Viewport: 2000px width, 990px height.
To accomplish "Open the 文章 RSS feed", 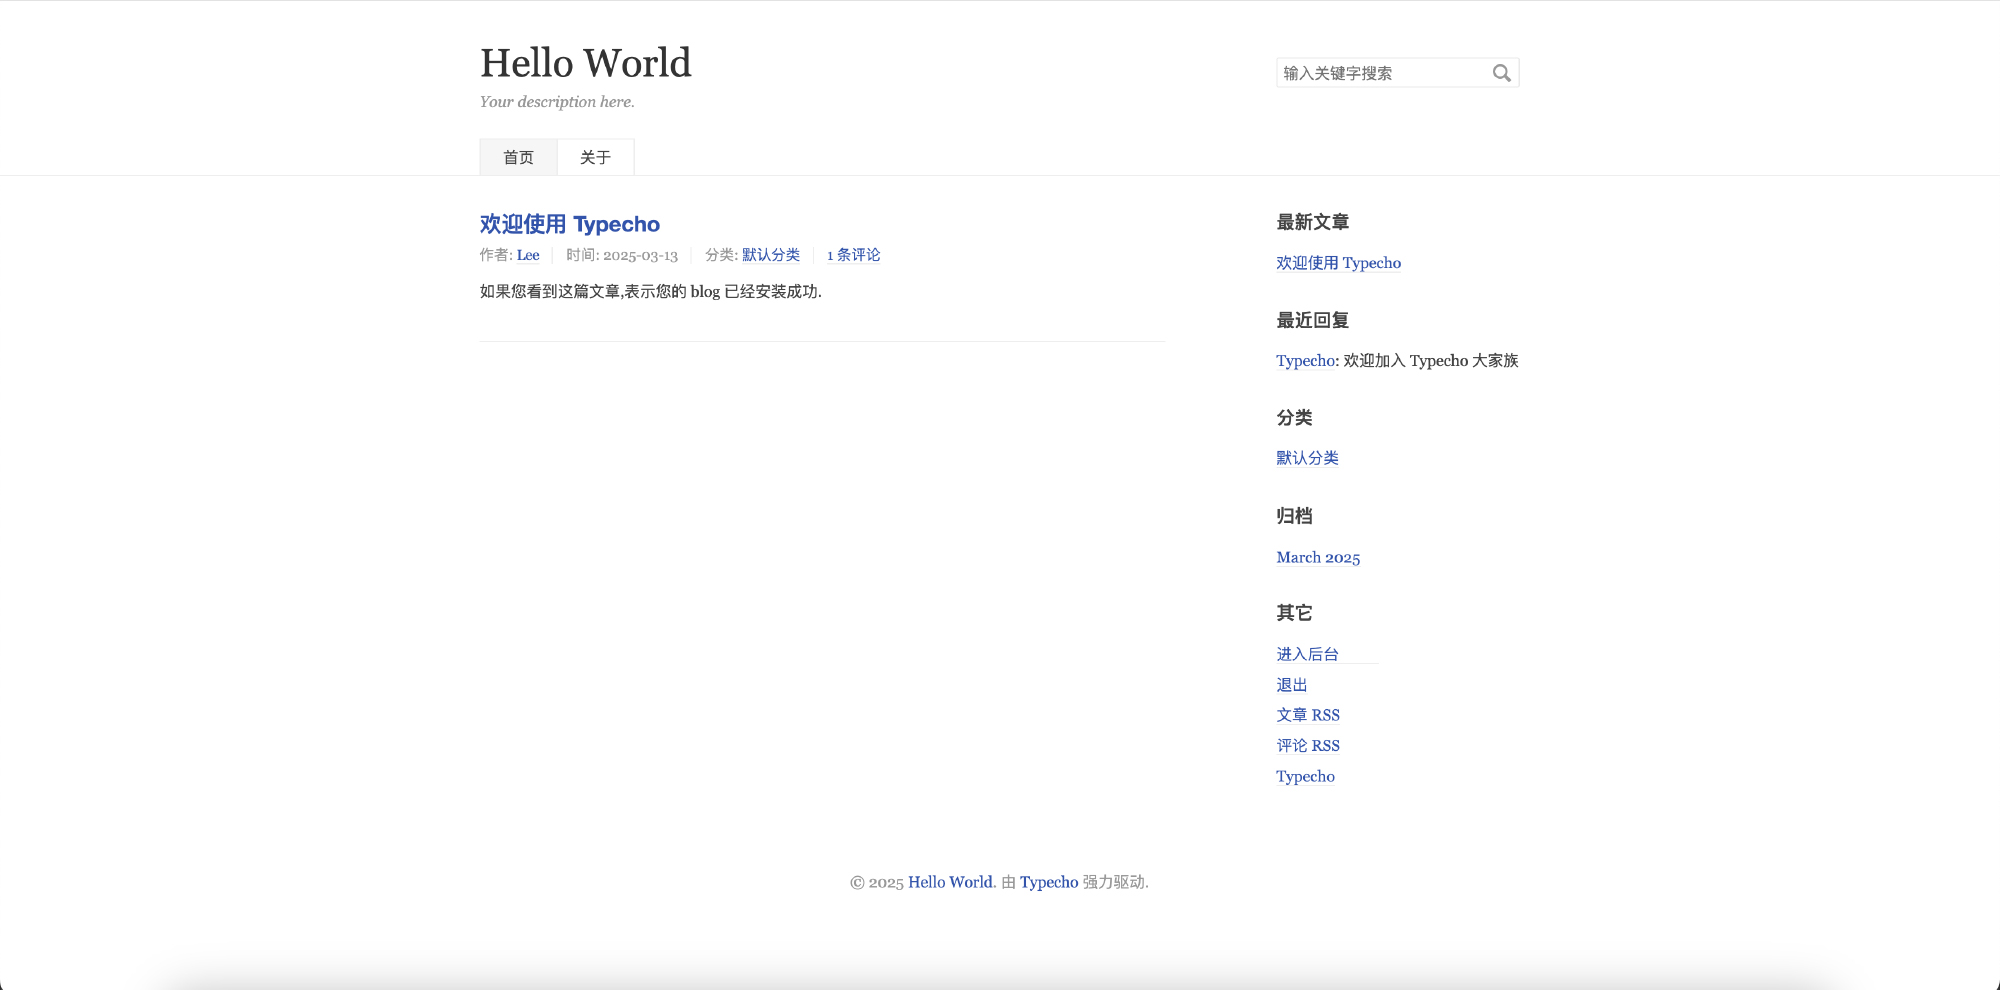I will (x=1307, y=715).
